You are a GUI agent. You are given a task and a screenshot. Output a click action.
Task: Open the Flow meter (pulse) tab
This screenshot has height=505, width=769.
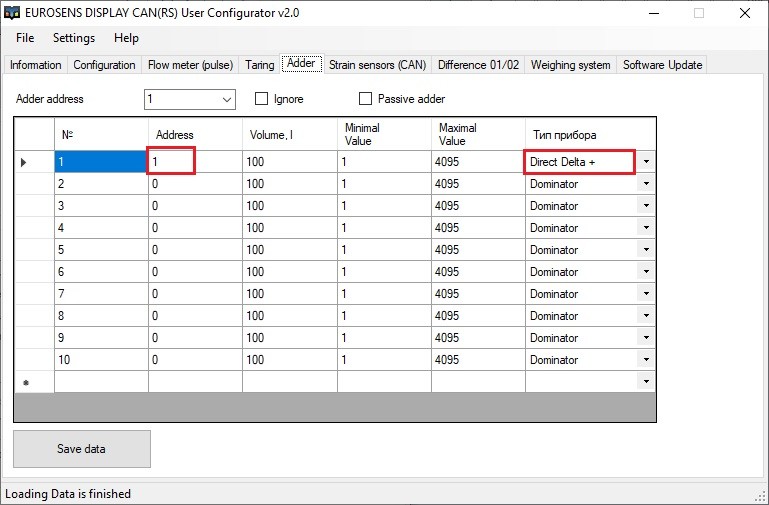190,65
